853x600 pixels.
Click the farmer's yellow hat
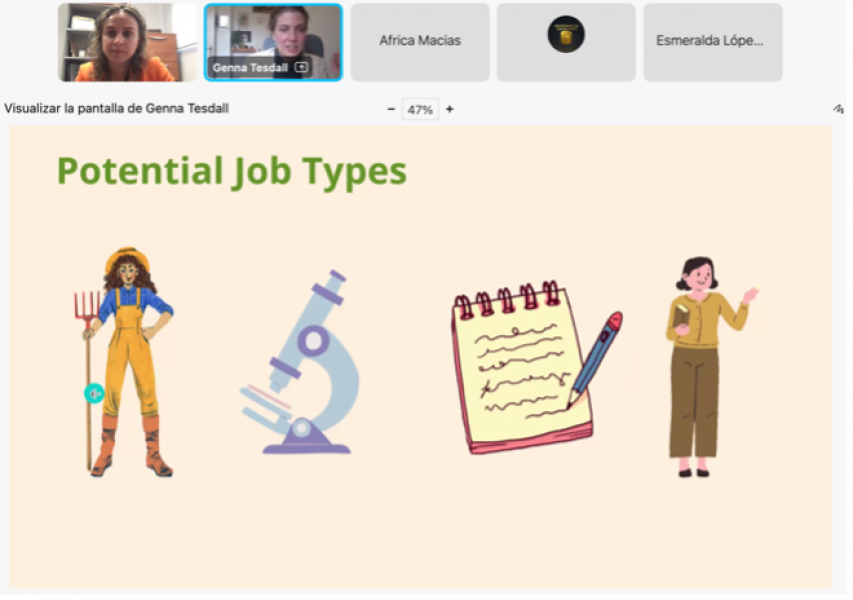[127, 258]
